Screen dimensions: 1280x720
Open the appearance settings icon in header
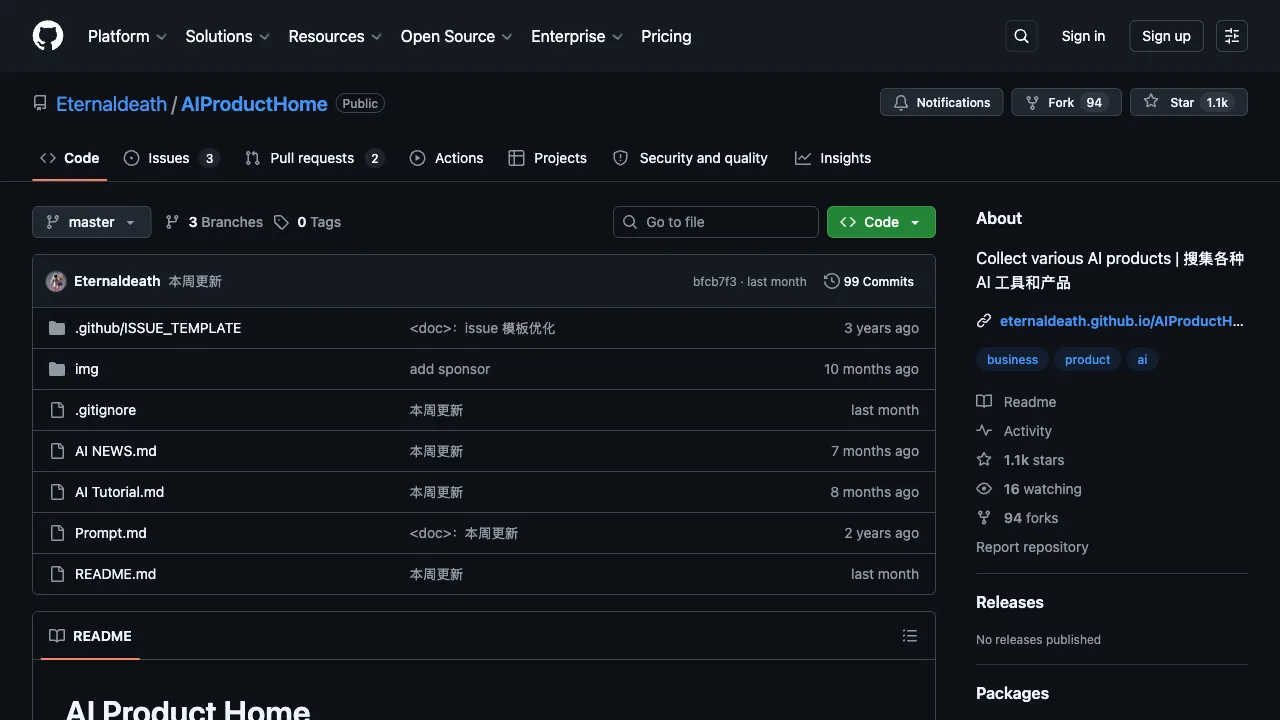click(1232, 36)
